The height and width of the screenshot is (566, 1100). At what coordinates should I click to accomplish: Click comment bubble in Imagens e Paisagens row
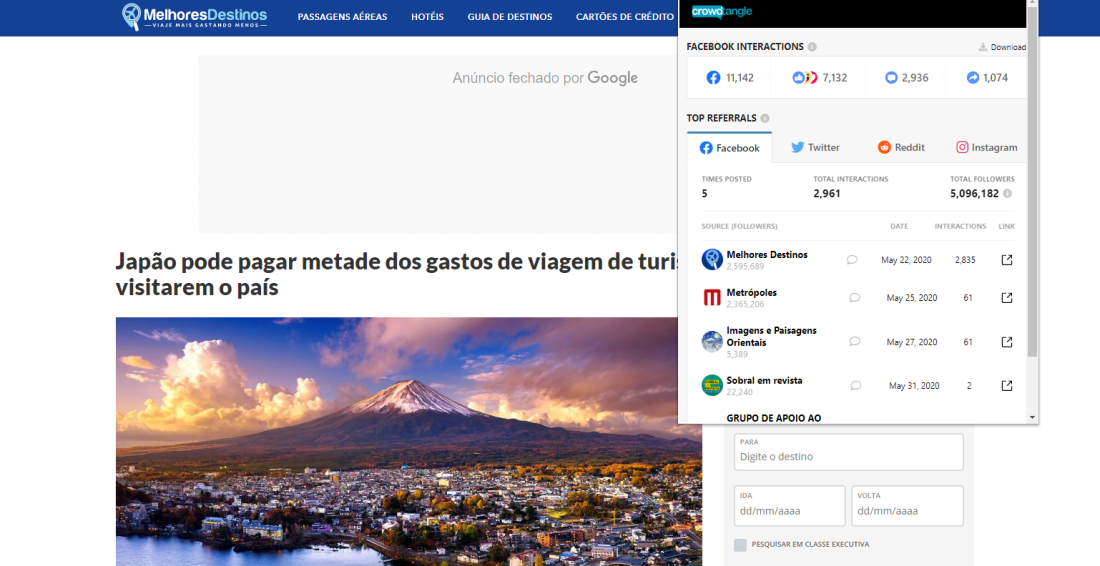coord(854,342)
